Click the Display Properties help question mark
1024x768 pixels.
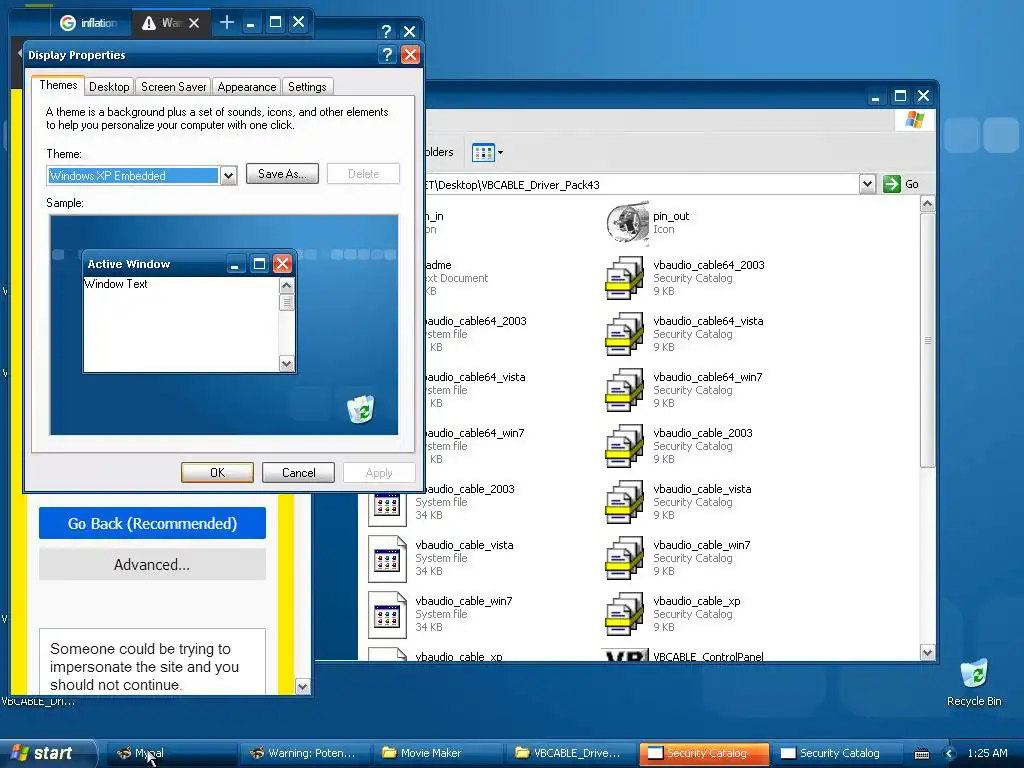point(387,55)
